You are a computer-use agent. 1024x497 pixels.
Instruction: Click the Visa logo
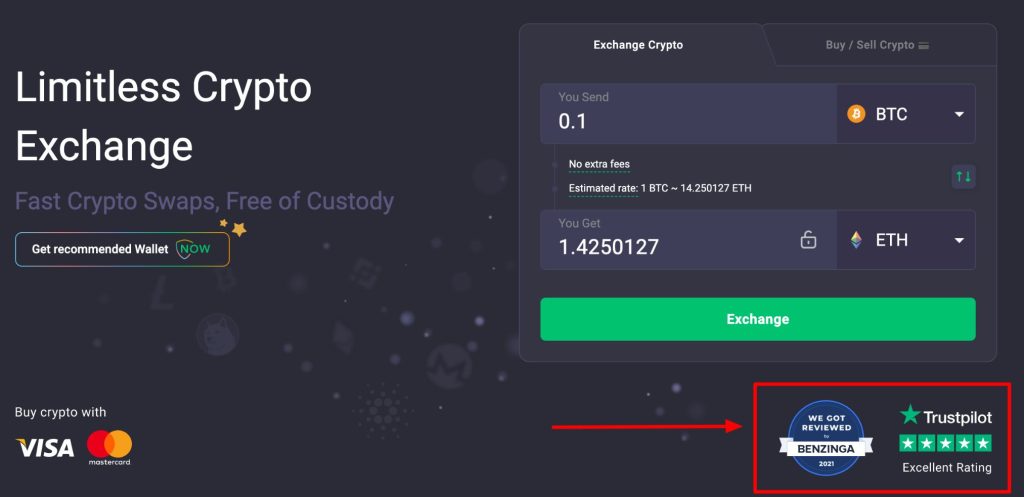[45, 447]
